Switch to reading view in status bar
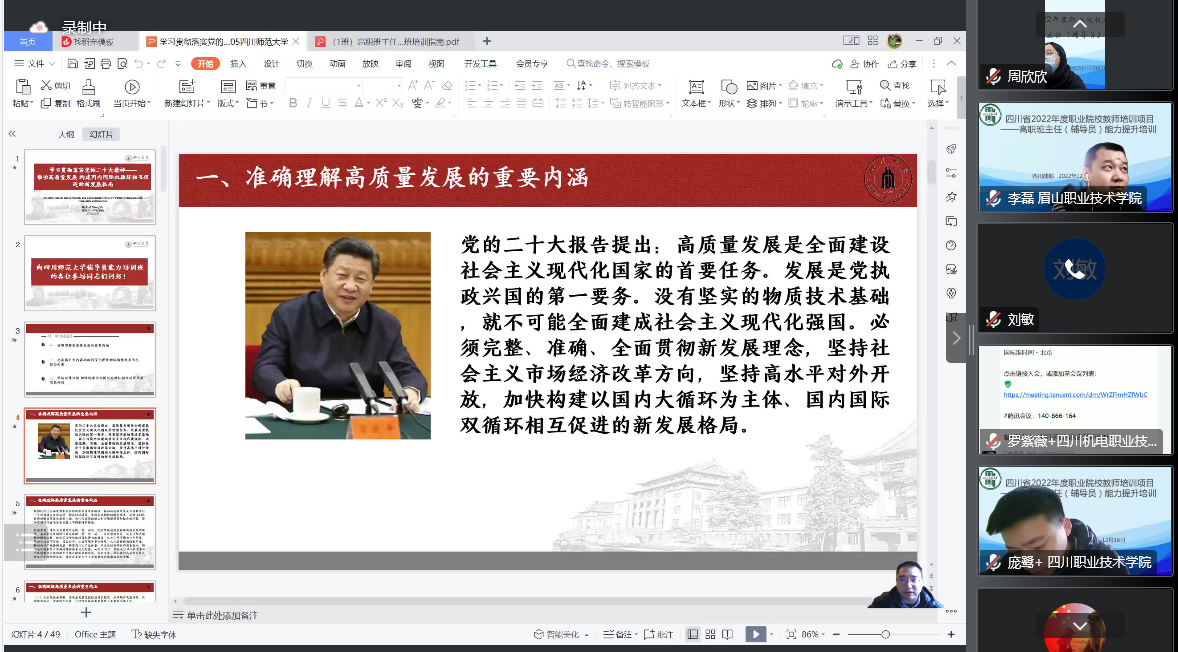 click(727, 634)
